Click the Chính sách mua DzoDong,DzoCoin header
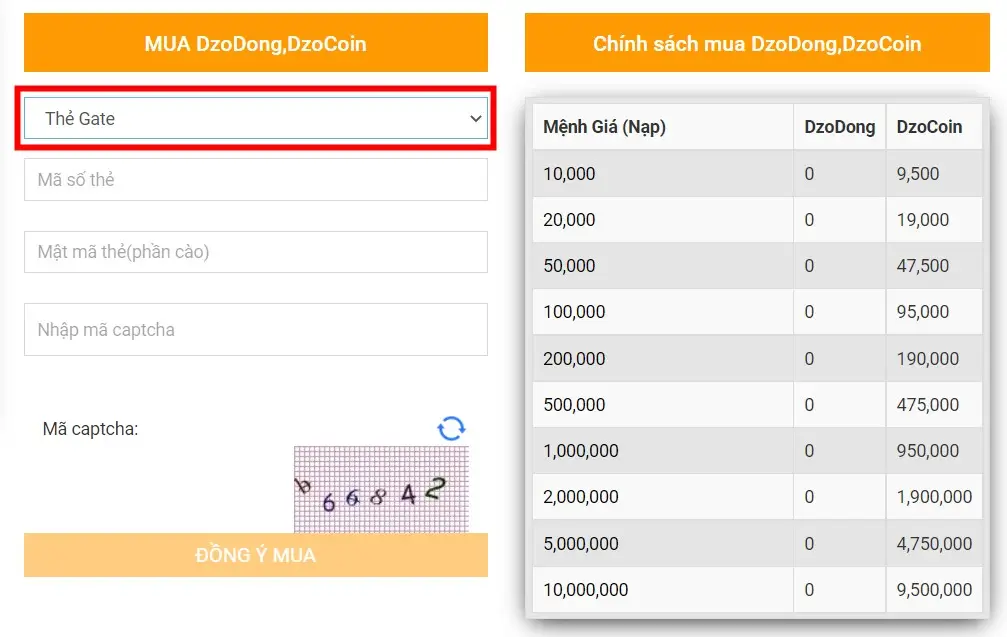1007x637 pixels. point(756,43)
